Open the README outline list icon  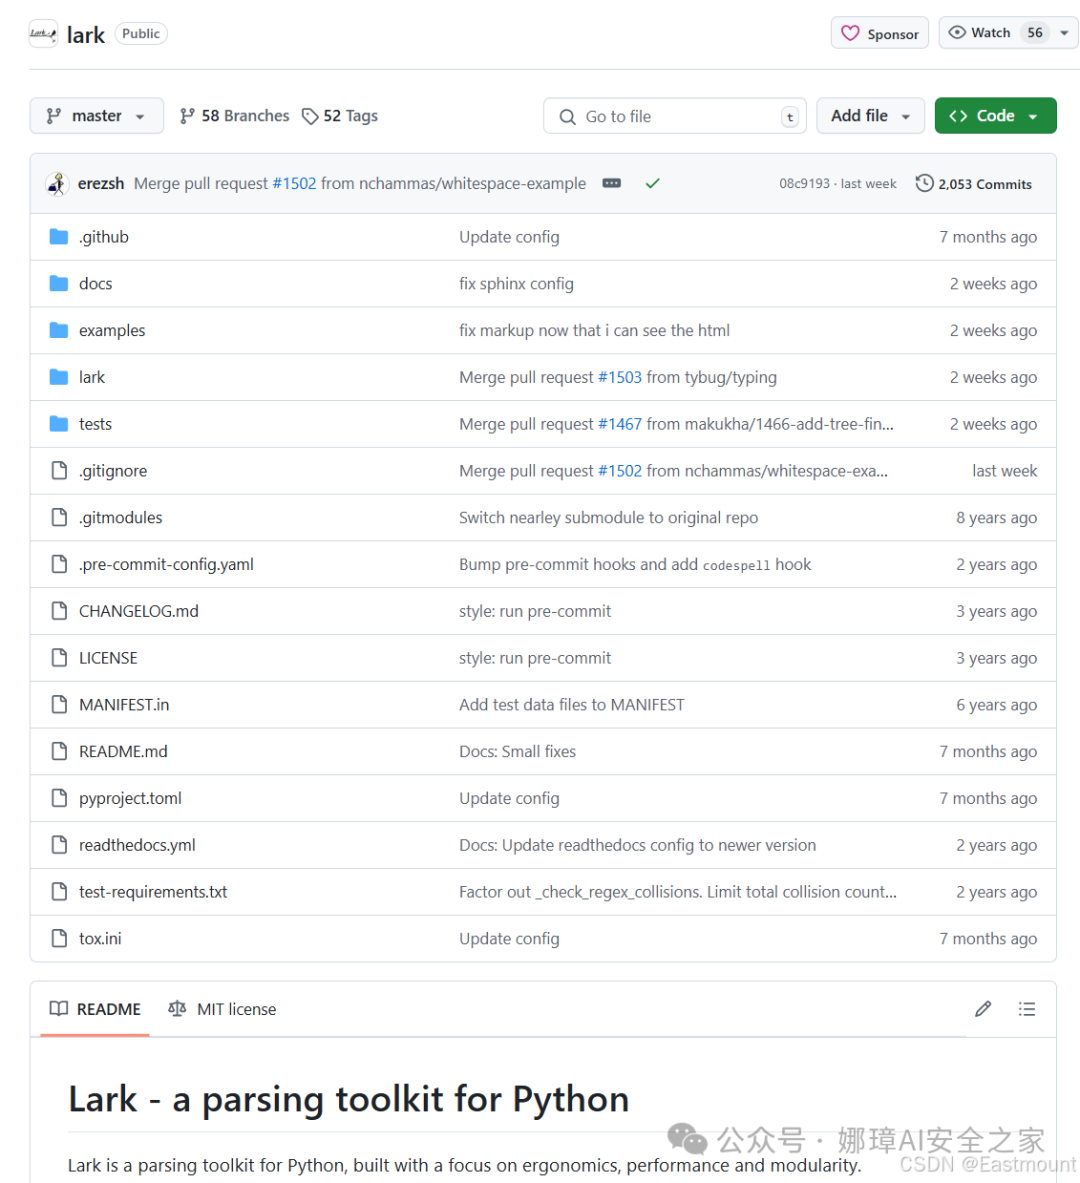[x=1026, y=1009]
